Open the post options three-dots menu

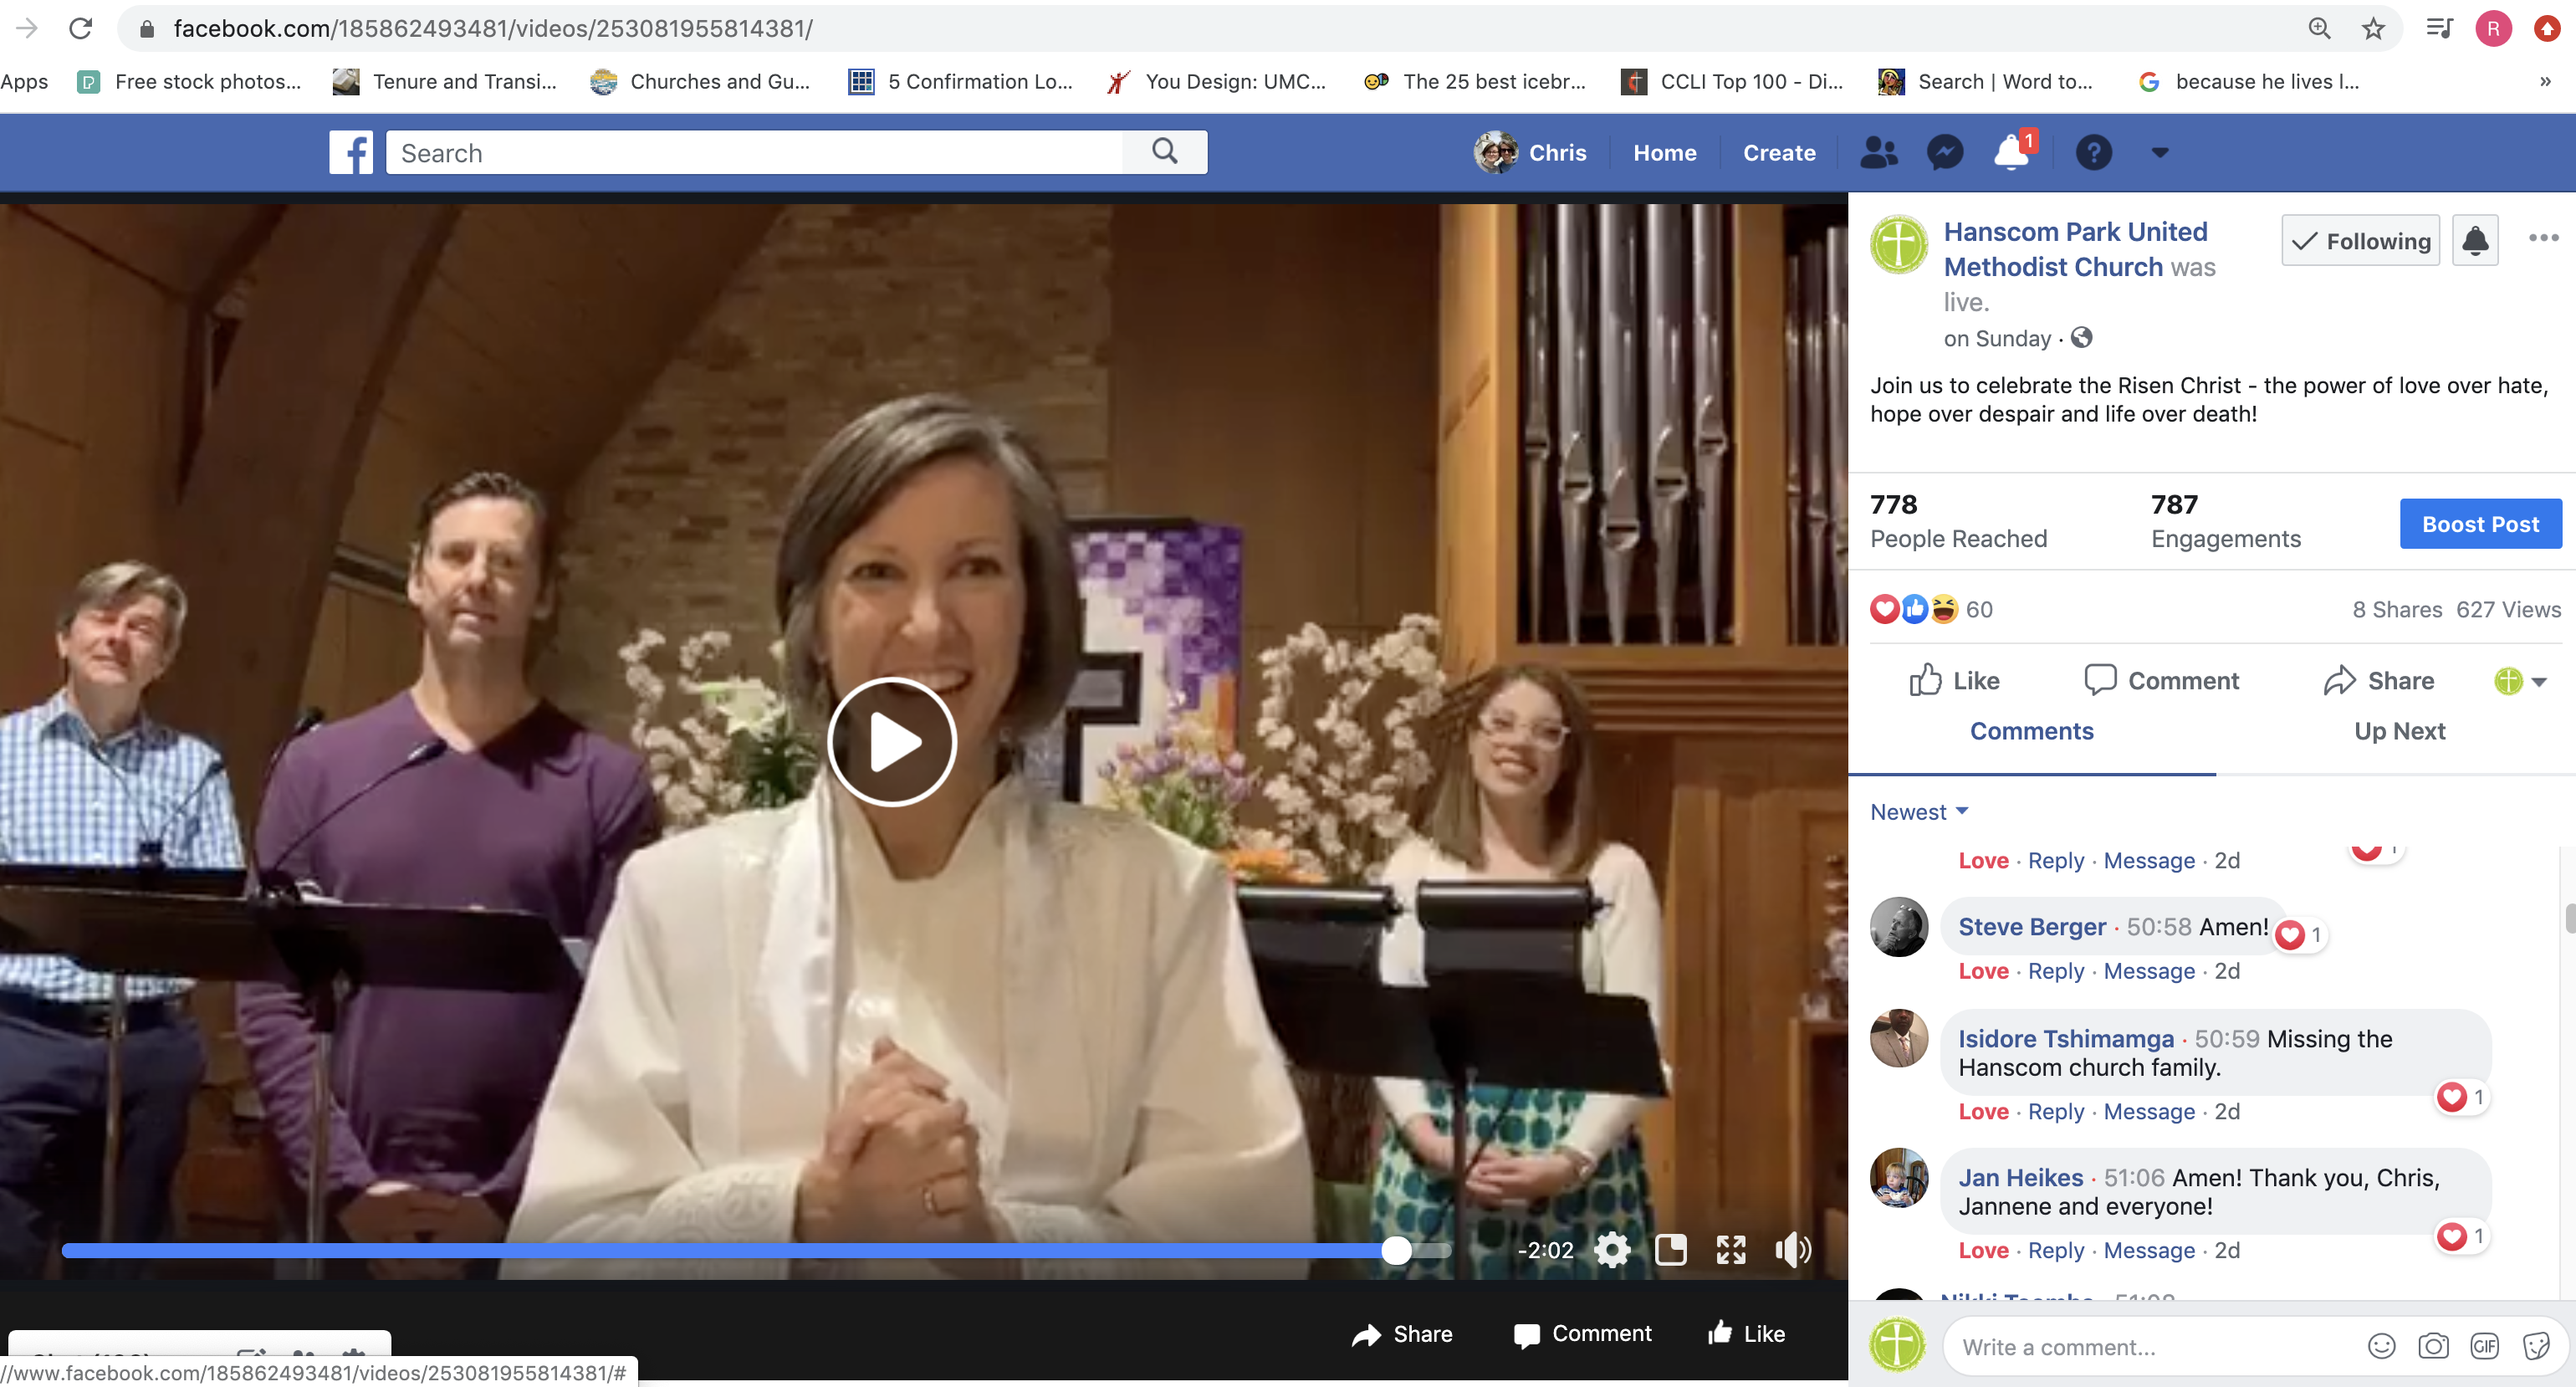coord(2543,238)
